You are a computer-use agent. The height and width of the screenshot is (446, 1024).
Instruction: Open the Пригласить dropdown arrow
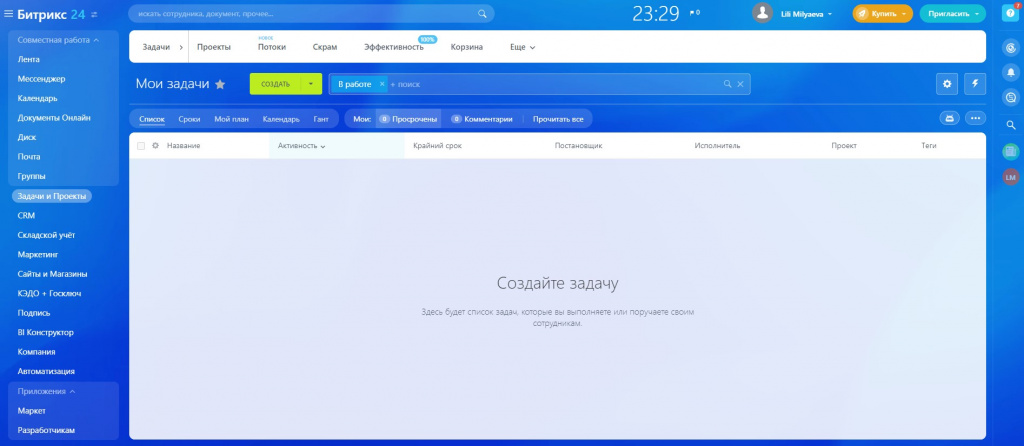pos(976,14)
